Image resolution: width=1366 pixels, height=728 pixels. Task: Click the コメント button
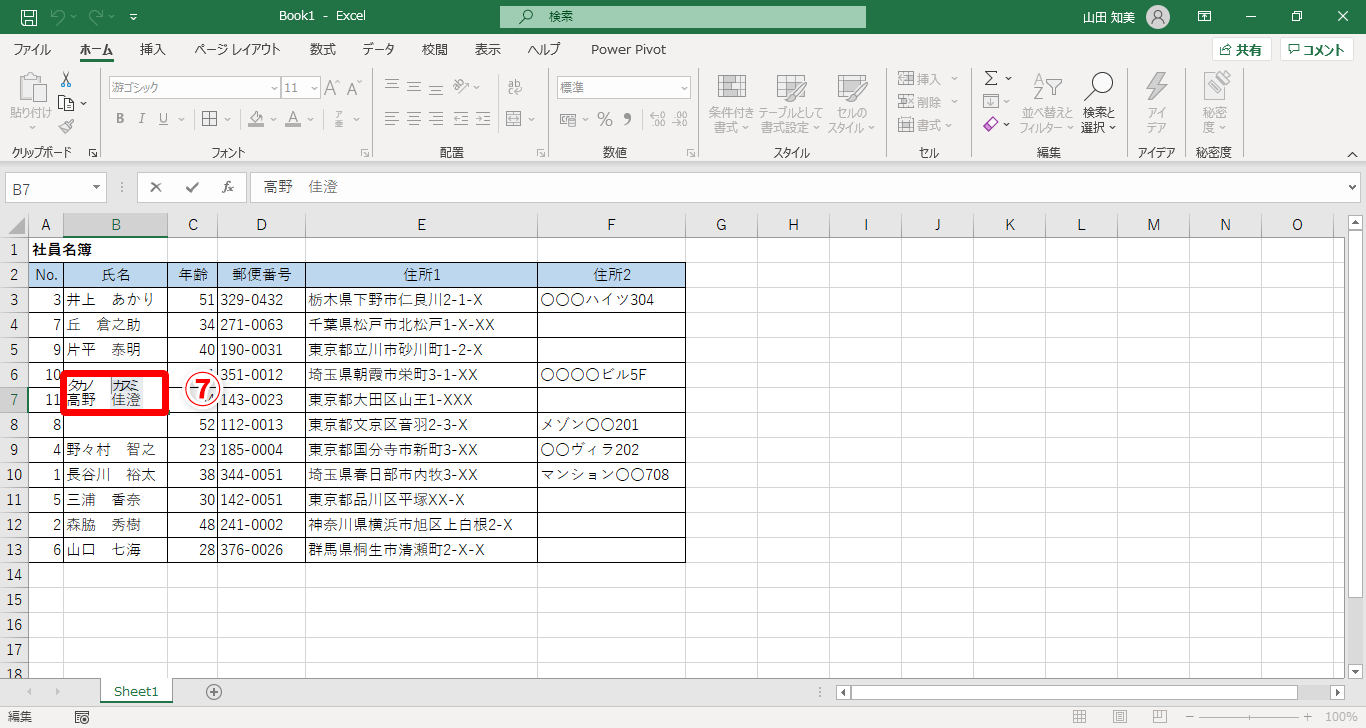(x=1316, y=50)
